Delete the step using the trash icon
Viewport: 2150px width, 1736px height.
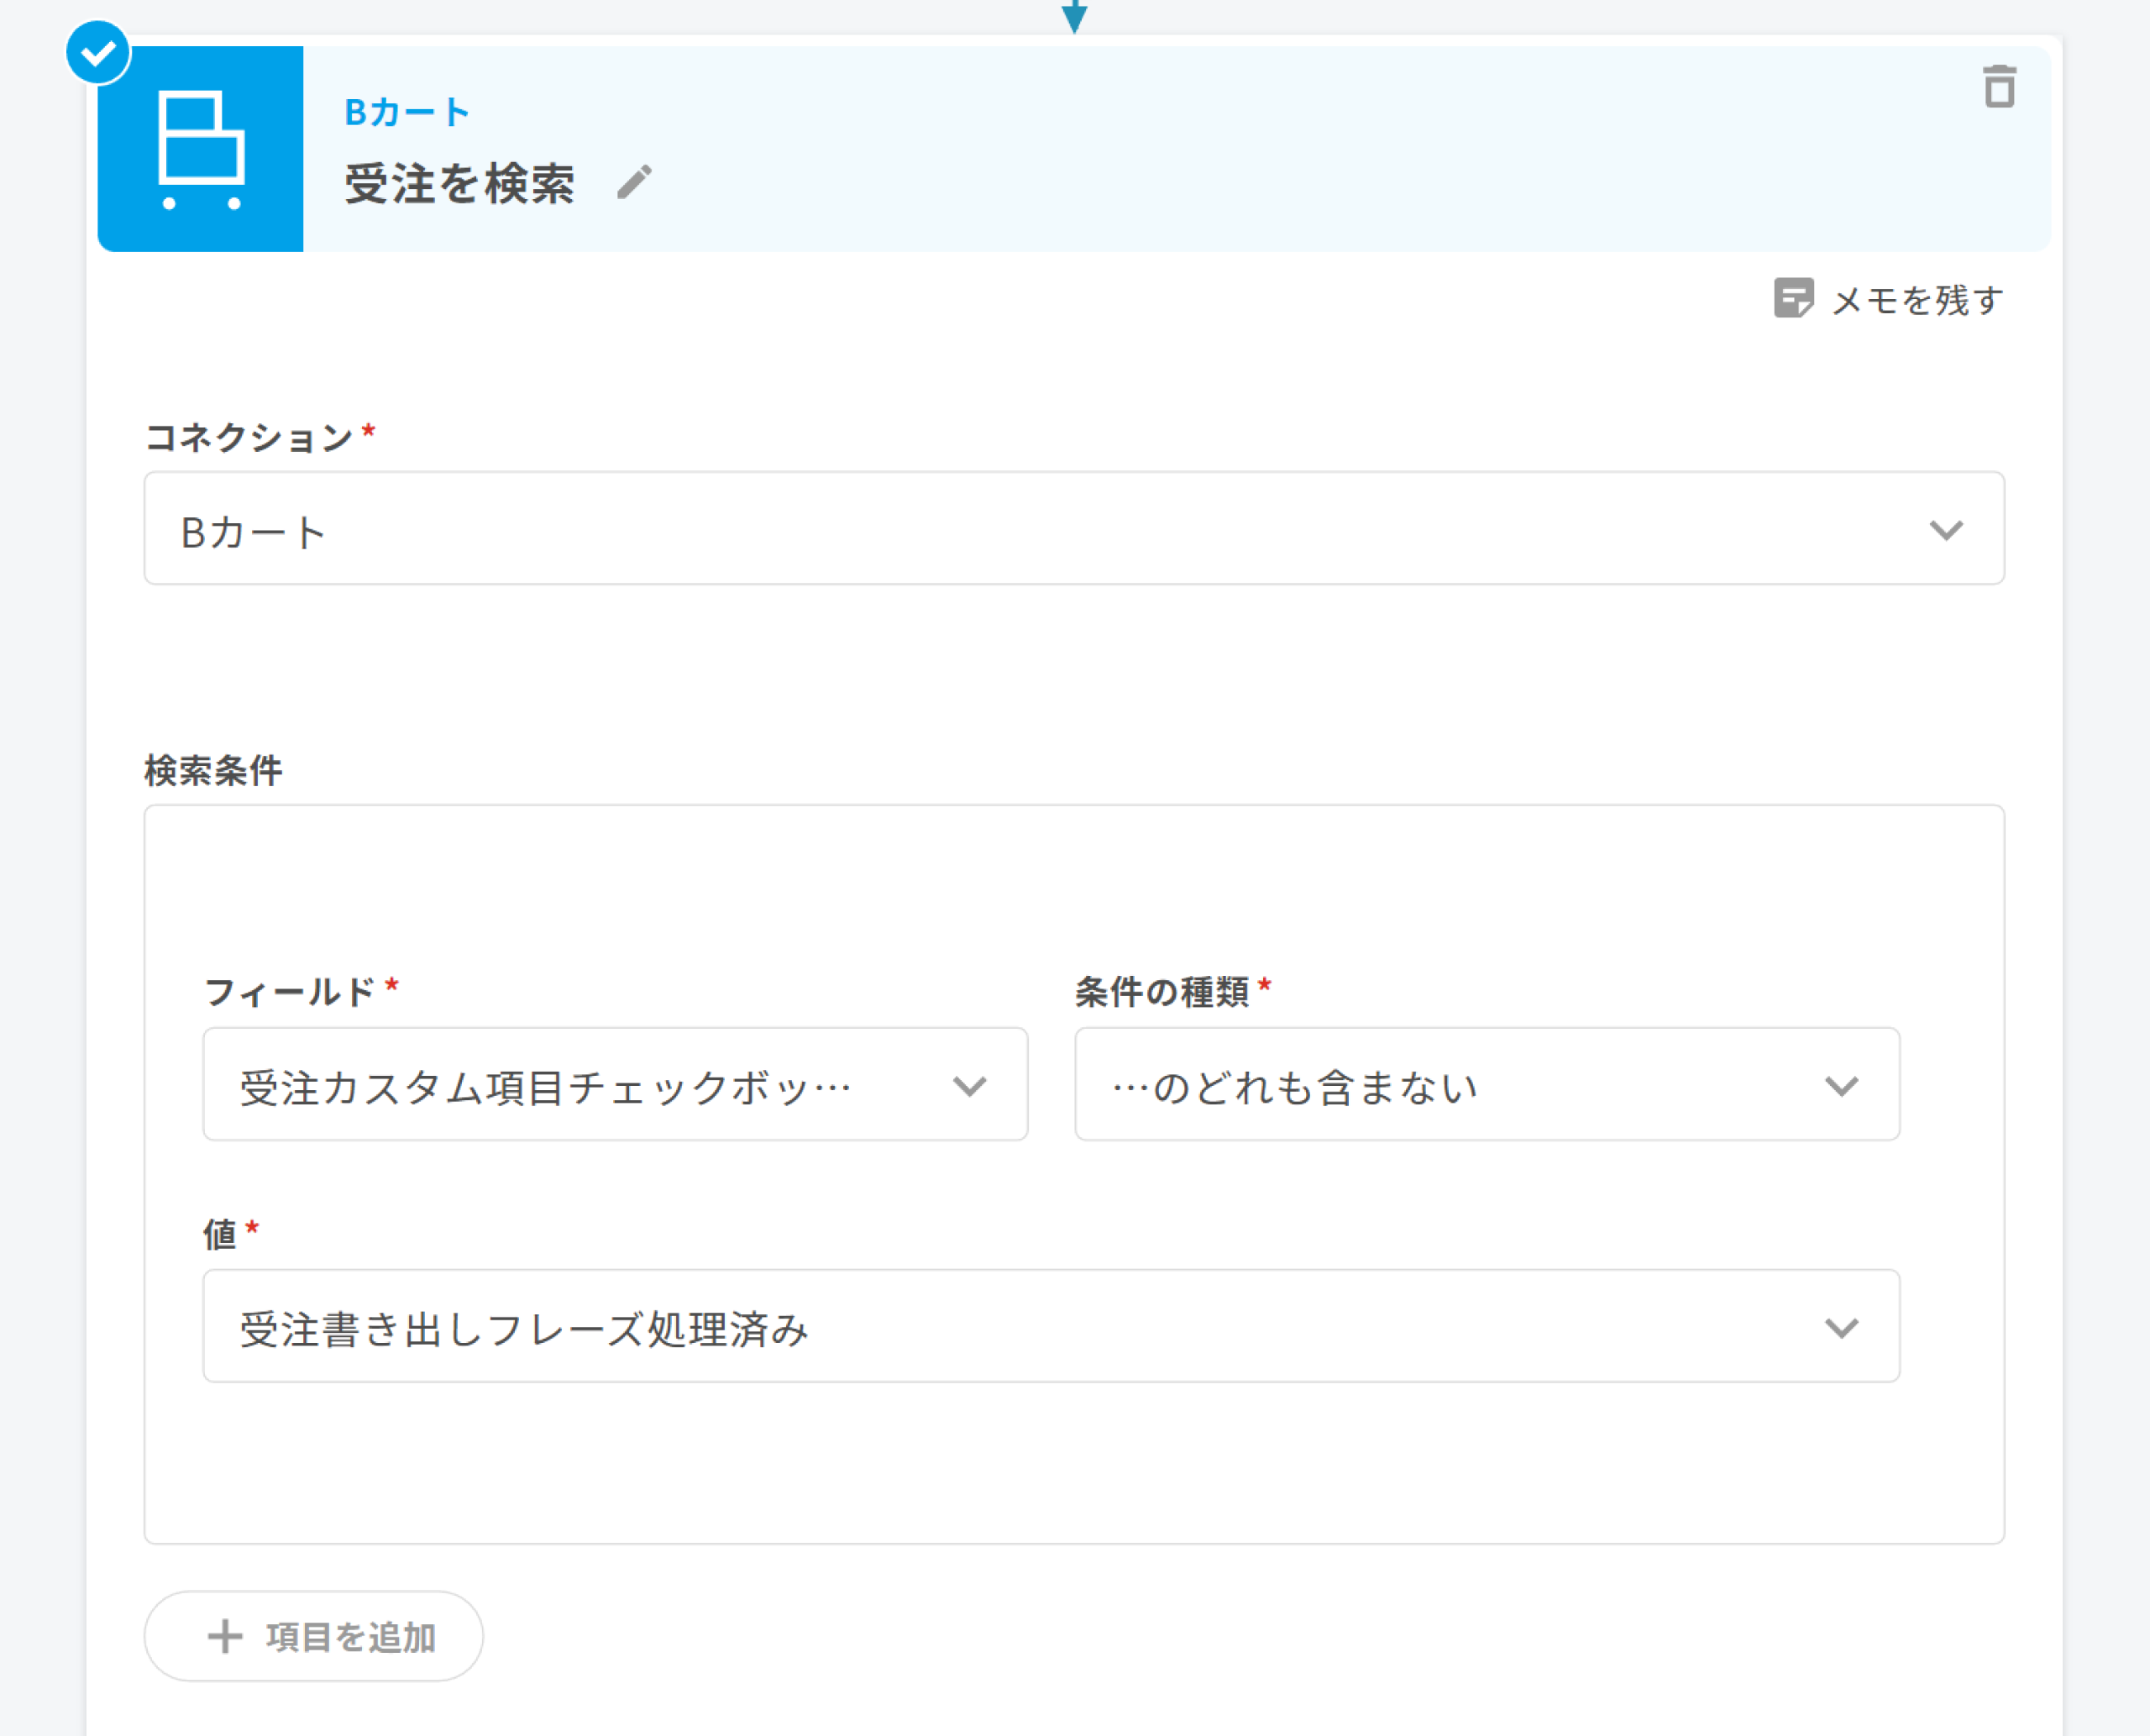pyautogui.click(x=1999, y=87)
